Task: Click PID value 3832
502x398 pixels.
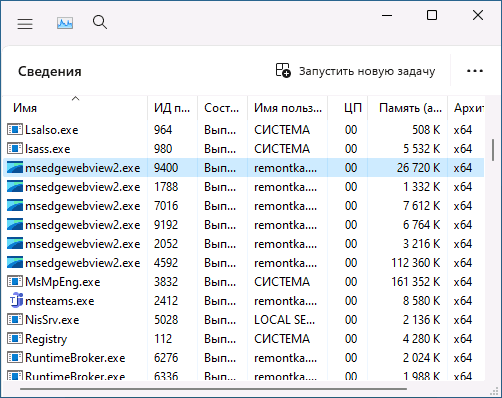Action: click(166, 282)
